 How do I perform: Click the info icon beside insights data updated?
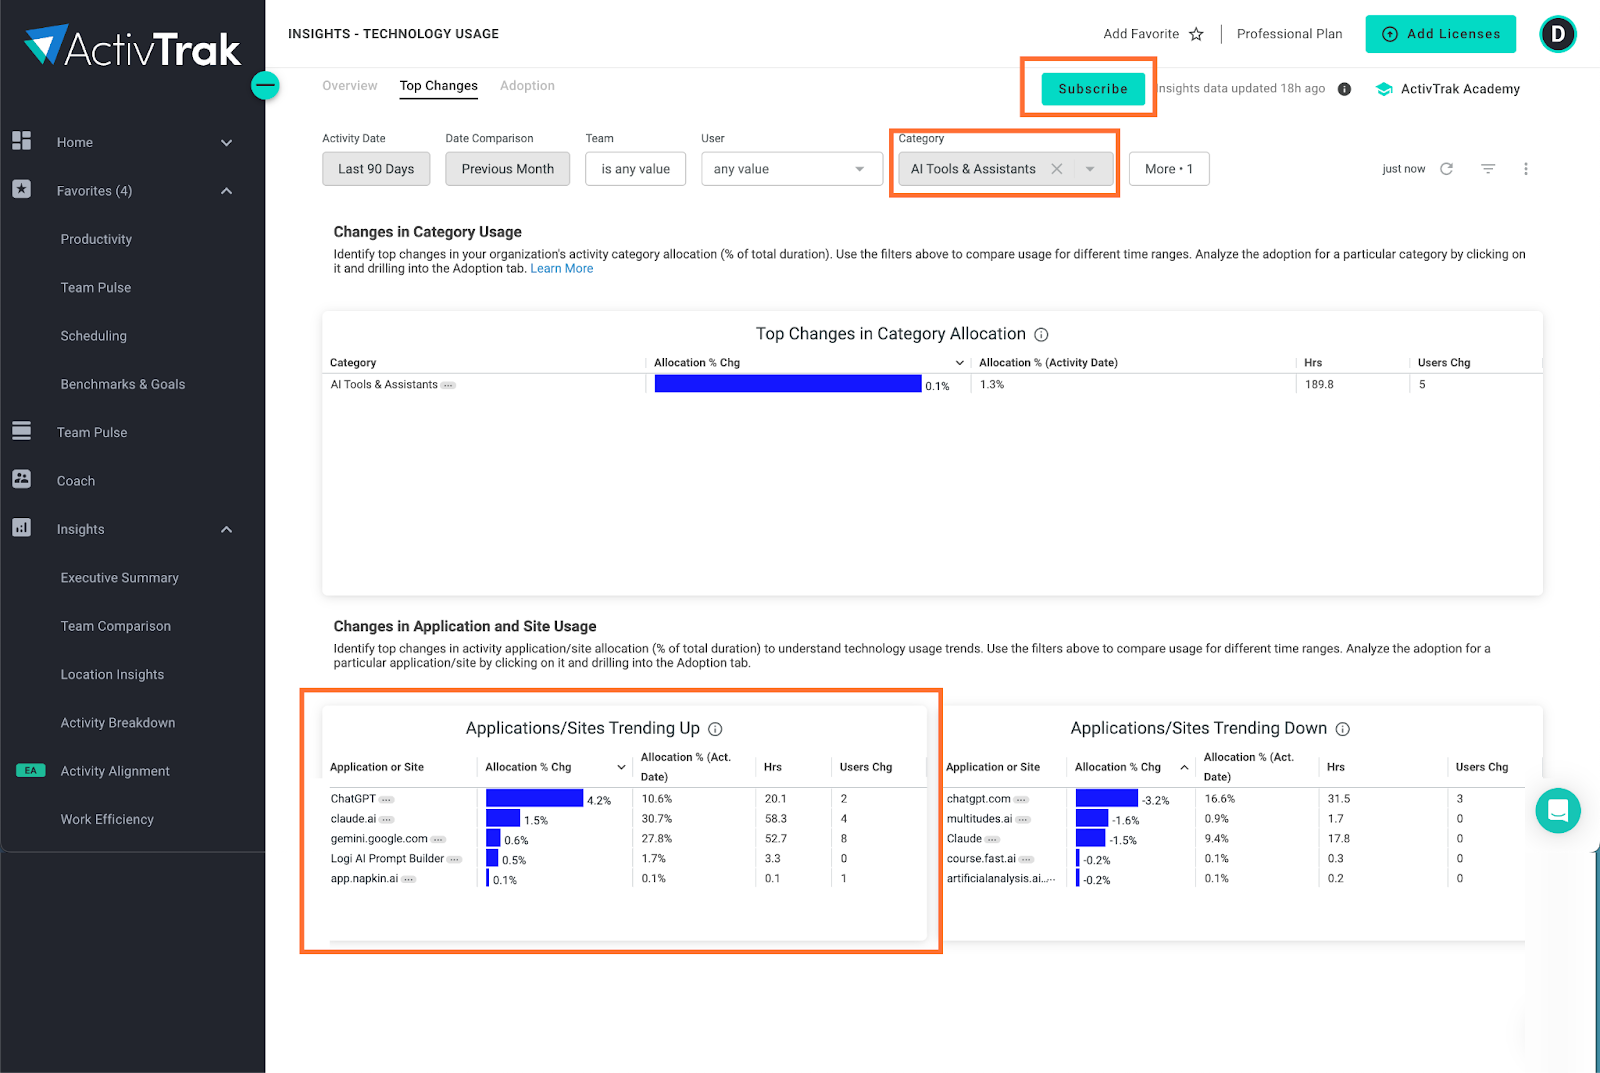coord(1344,89)
